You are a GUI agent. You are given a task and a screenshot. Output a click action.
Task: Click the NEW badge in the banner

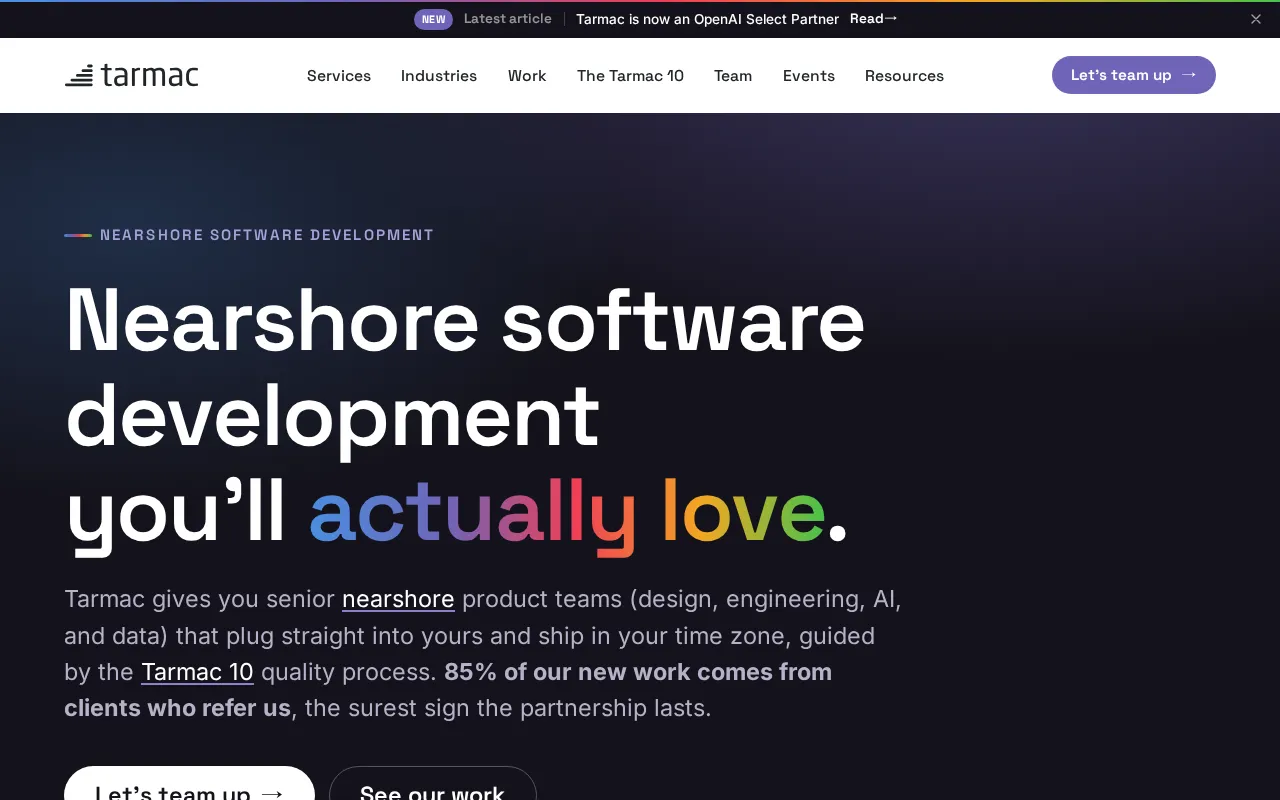pos(433,19)
